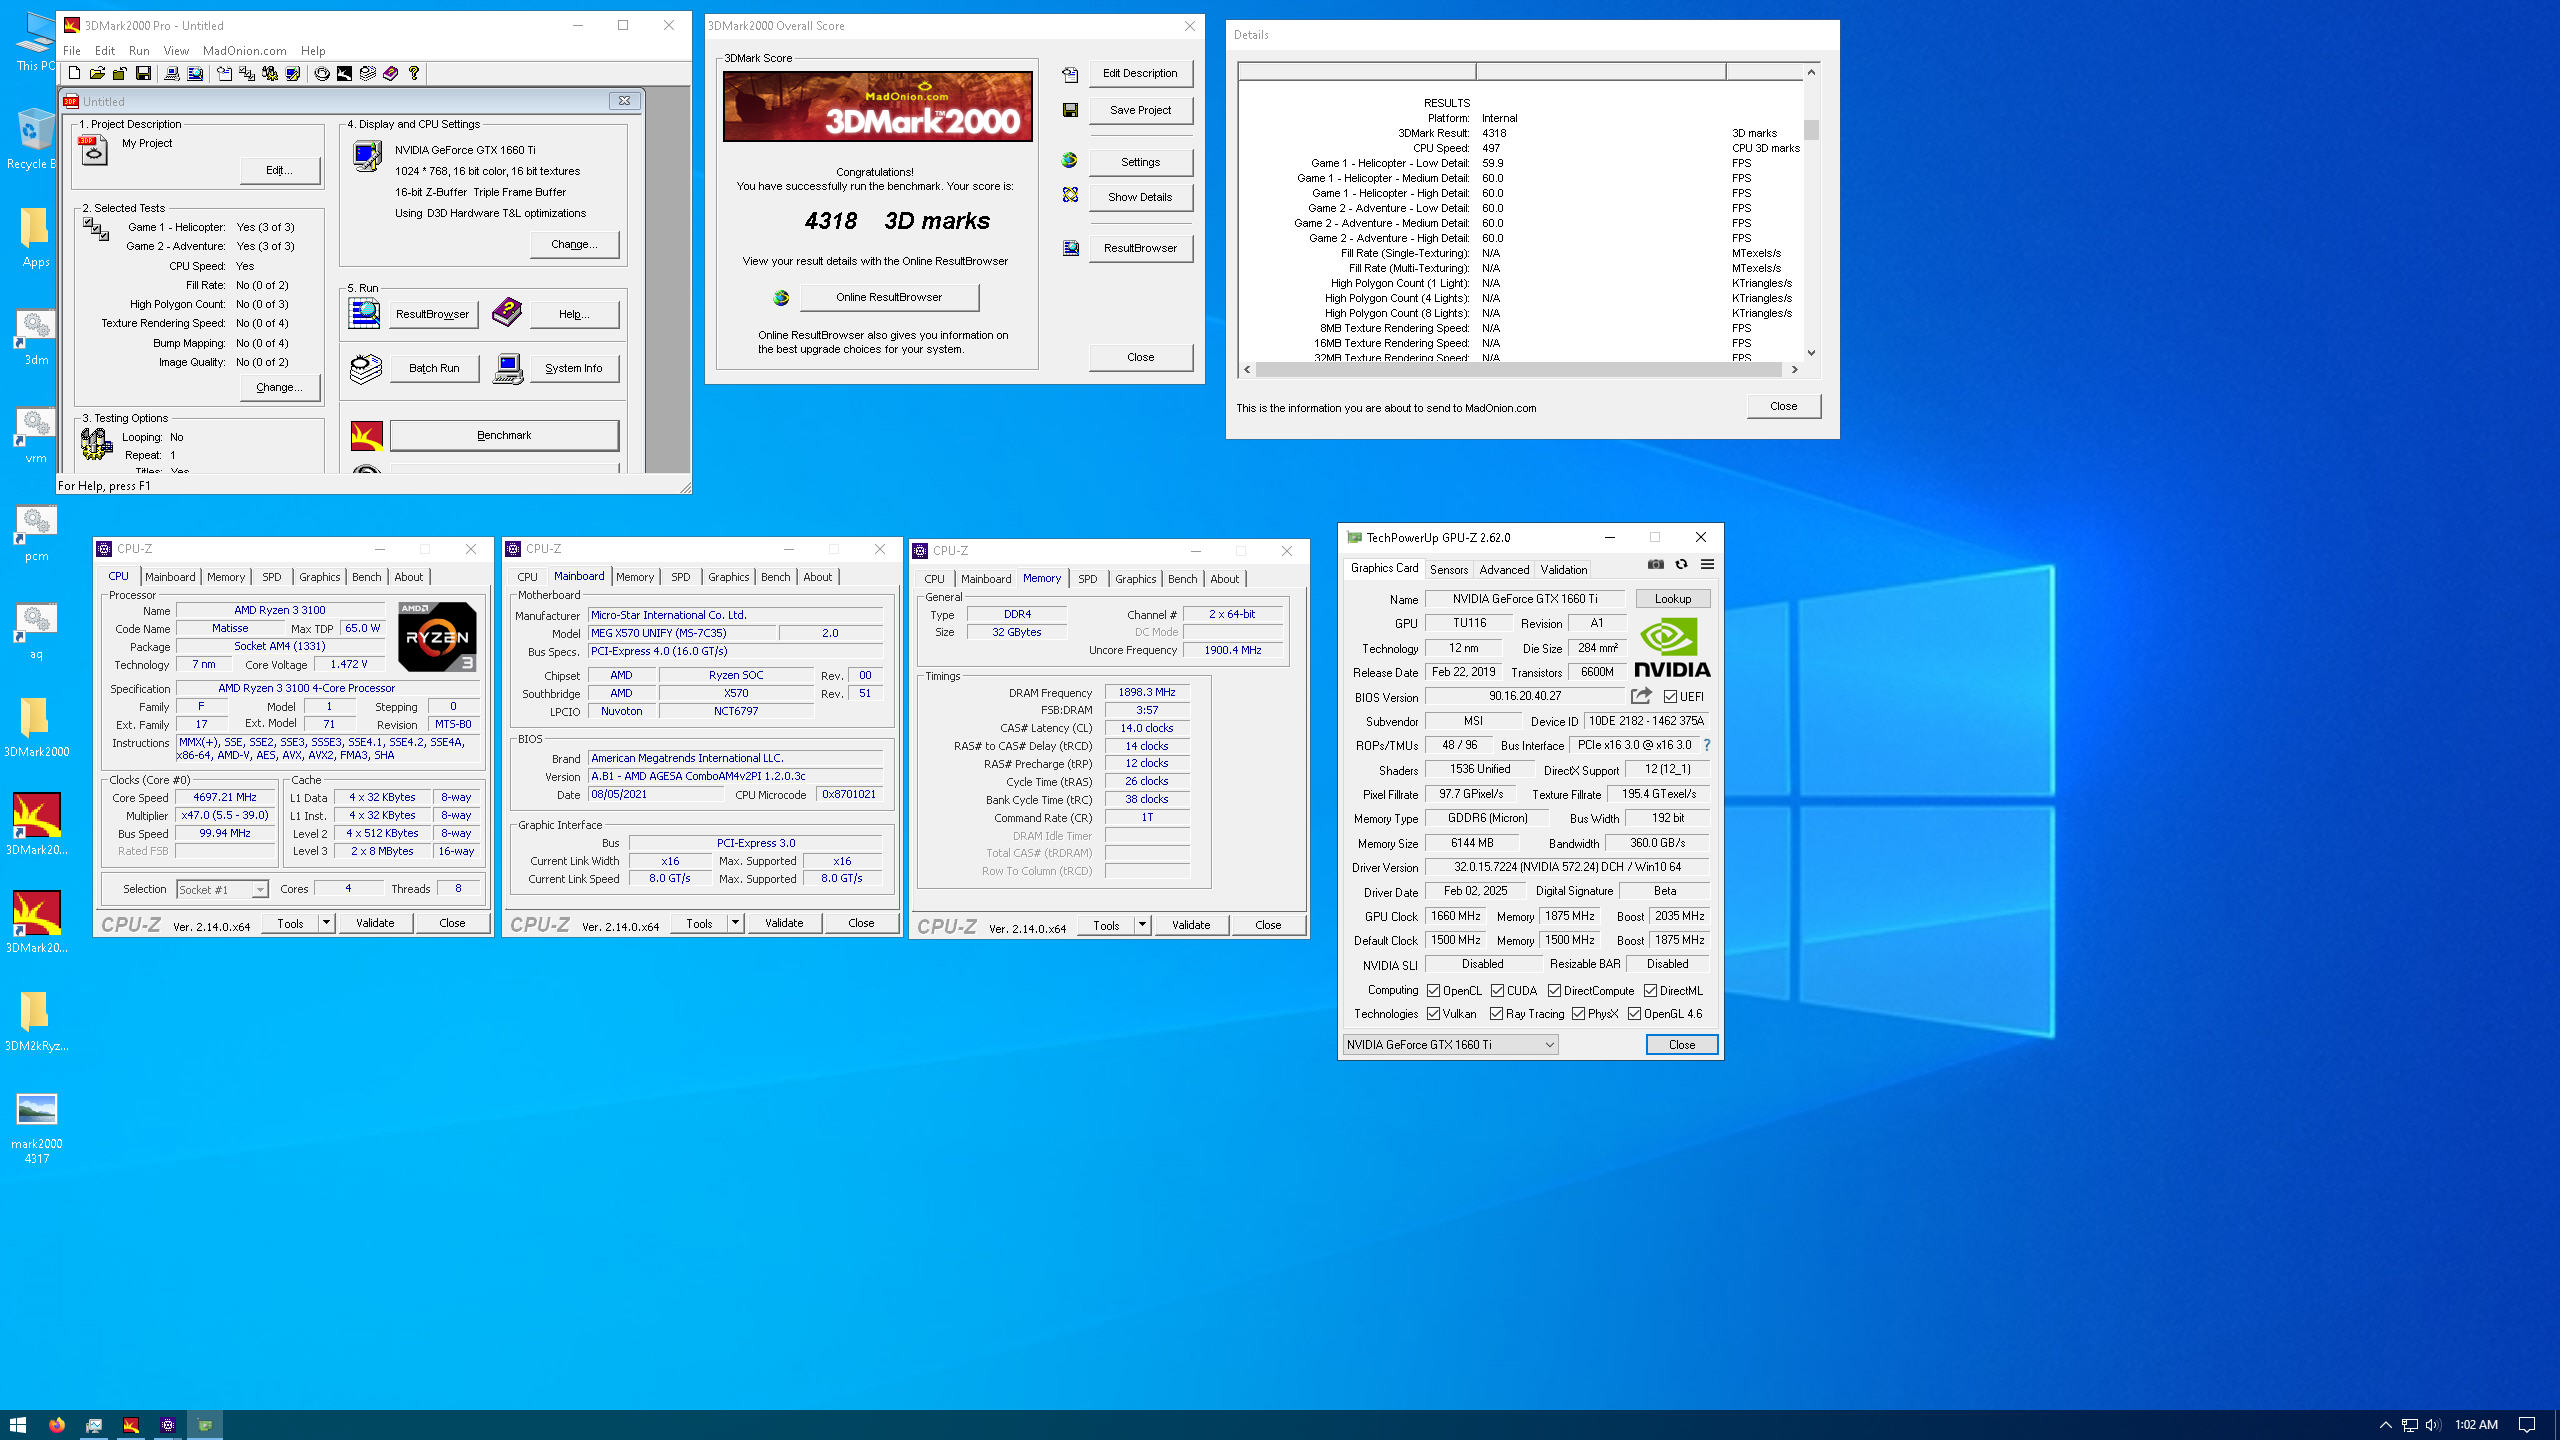Toggle the DirectML checkbox
This screenshot has height=1440, width=2560.
pyautogui.click(x=1650, y=991)
